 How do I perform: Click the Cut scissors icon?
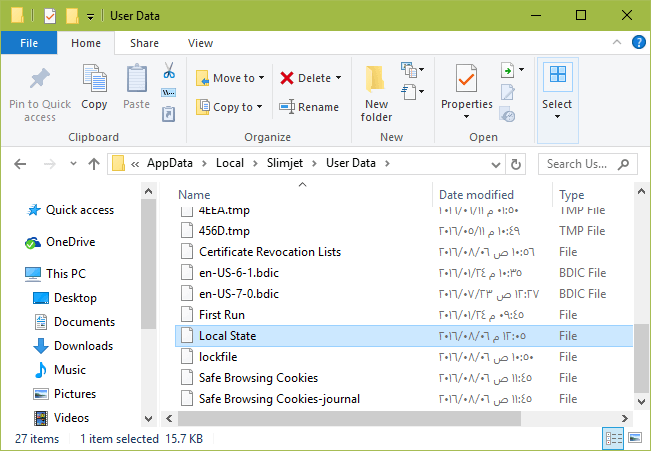click(169, 70)
